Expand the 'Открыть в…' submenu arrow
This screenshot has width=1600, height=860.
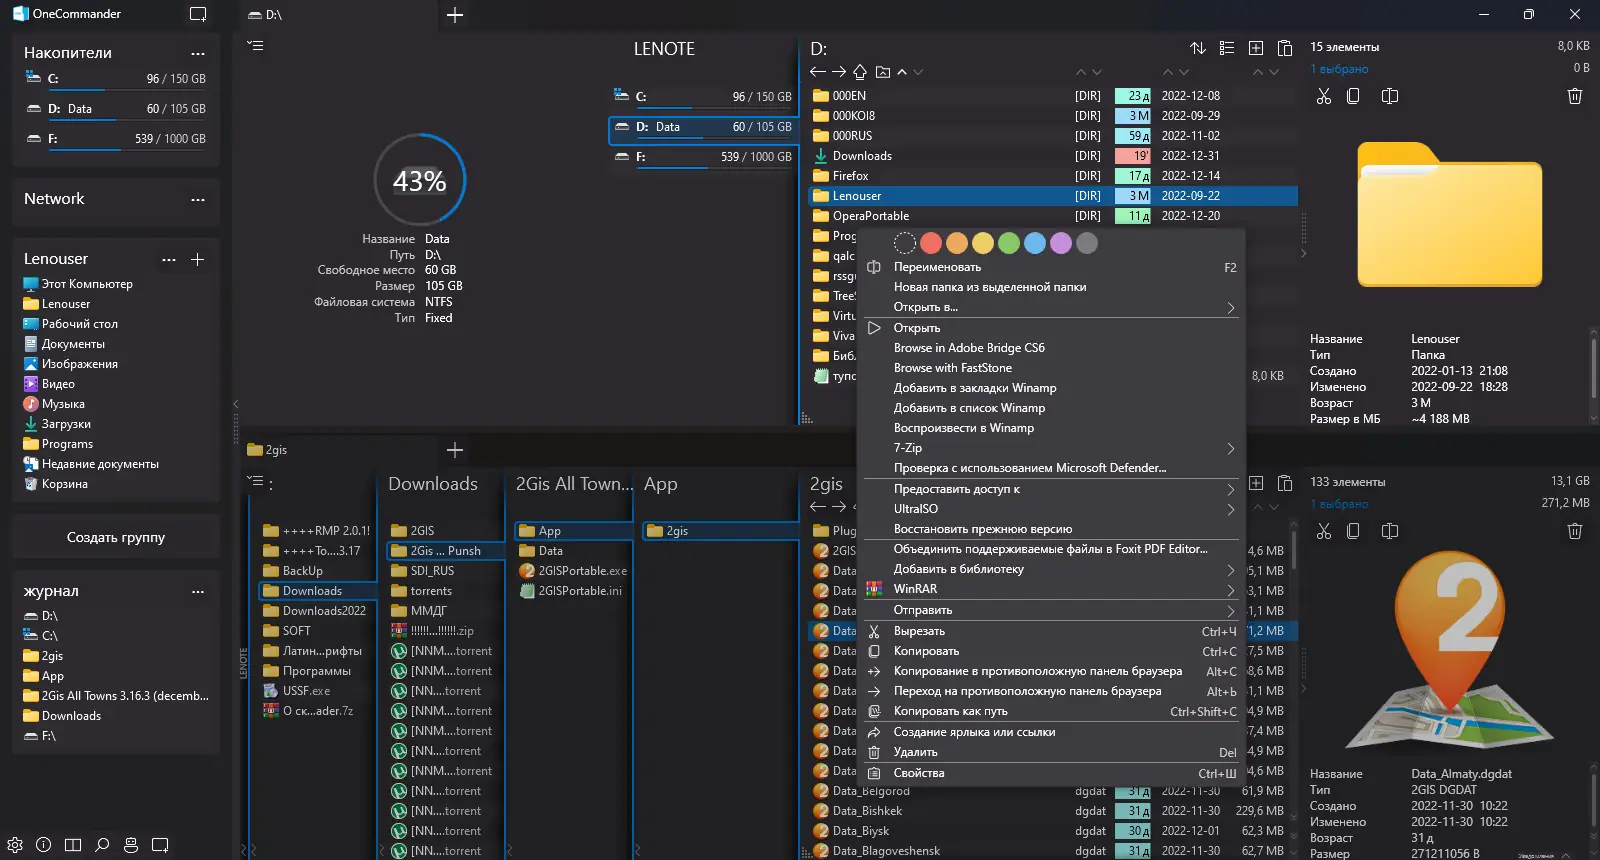coord(1231,308)
